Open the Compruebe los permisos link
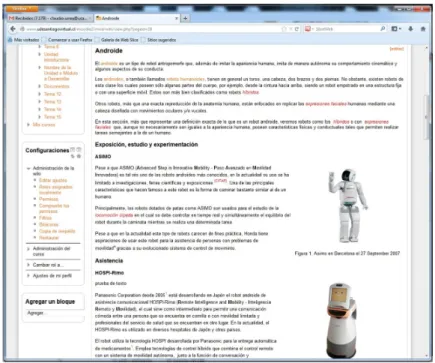 (54, 208)
